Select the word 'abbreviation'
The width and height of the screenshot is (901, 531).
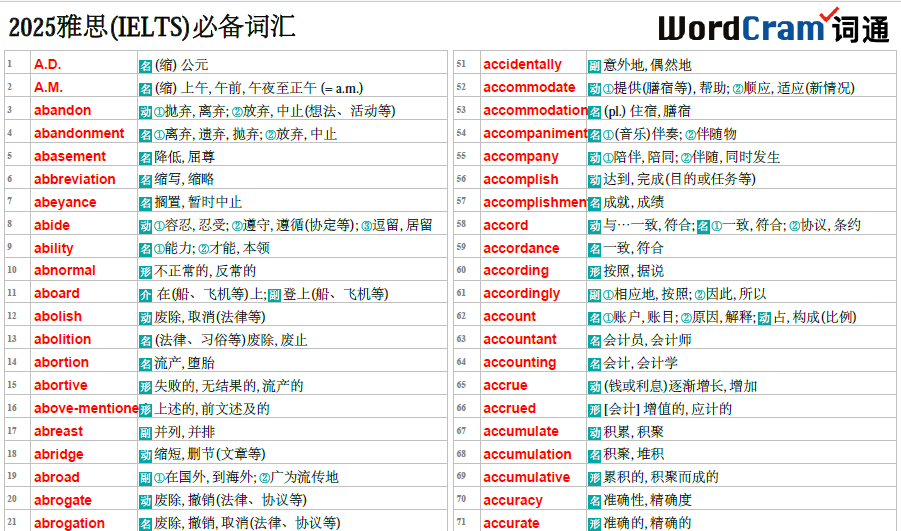[74, 180]
